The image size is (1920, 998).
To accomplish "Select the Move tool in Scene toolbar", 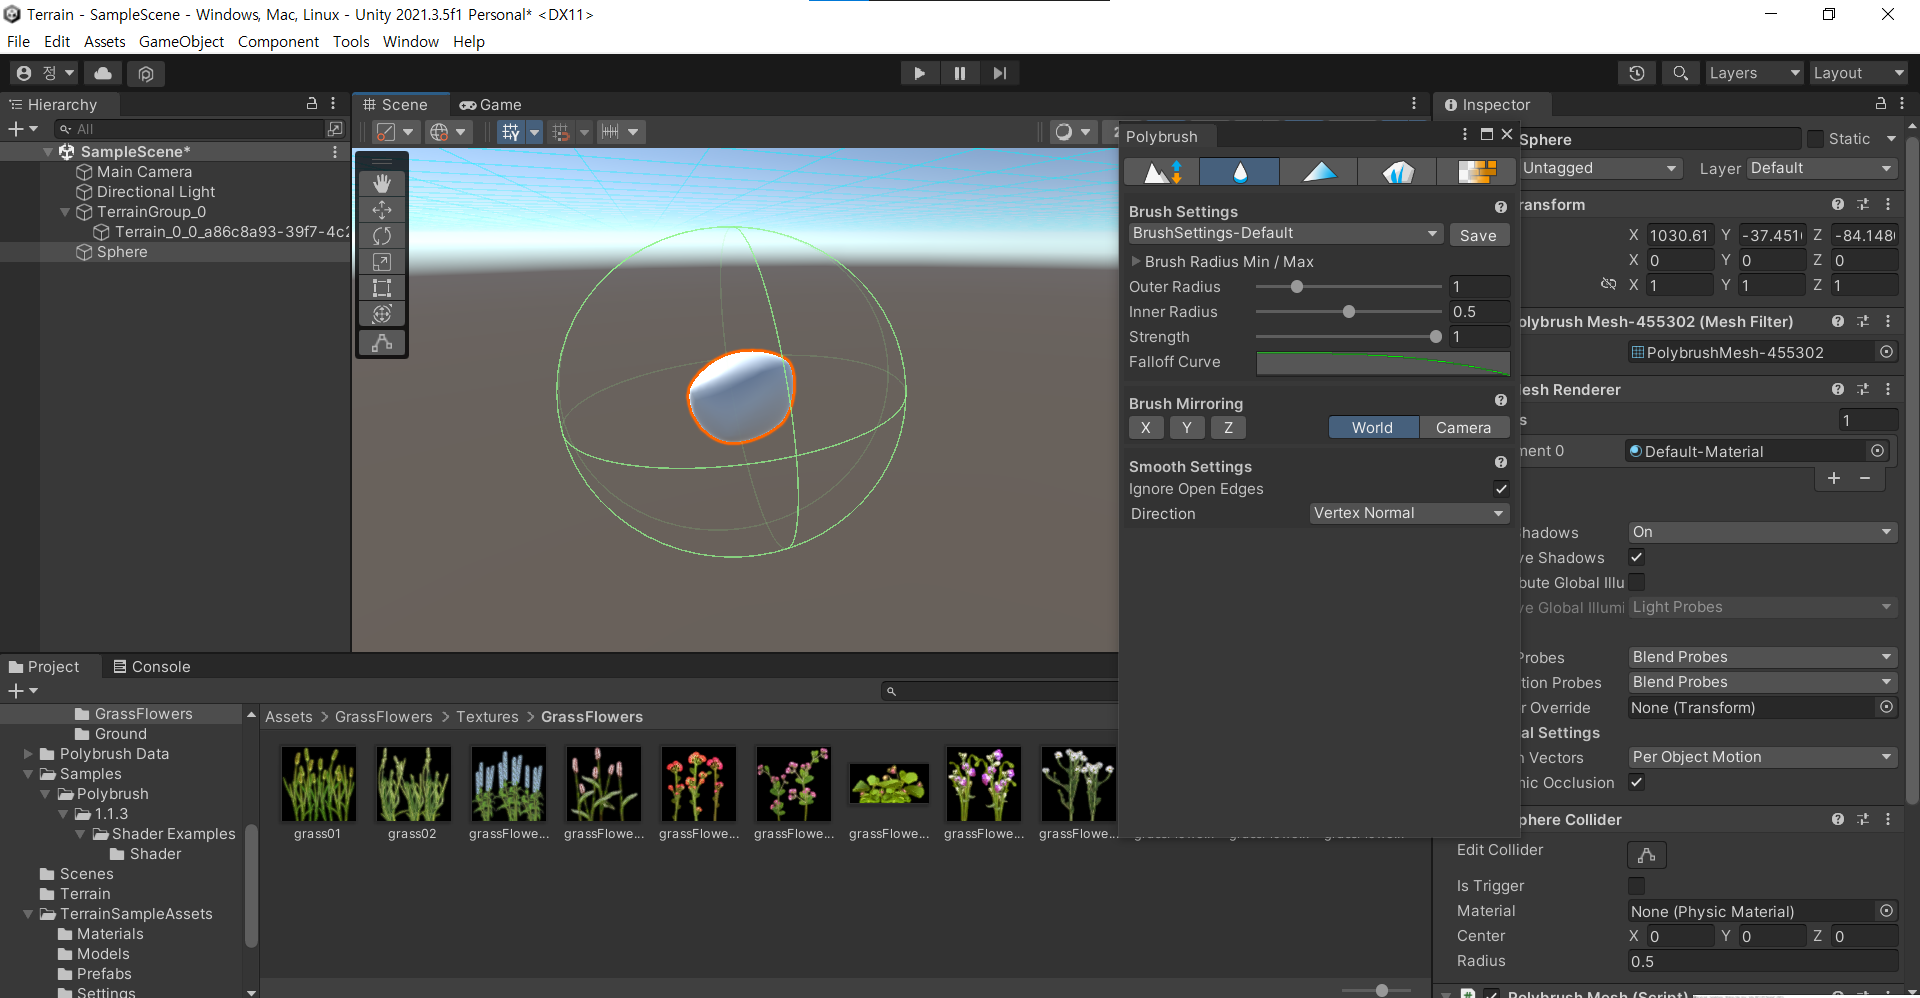I will (382, 210).
